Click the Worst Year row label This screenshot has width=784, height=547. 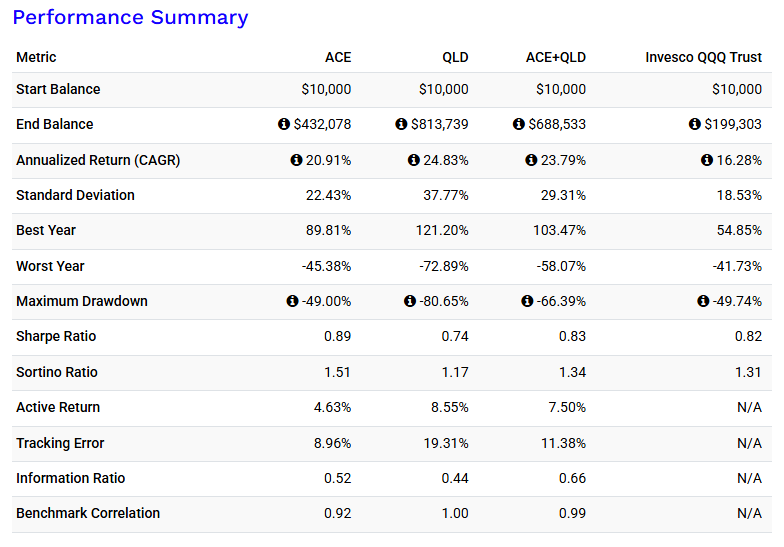50,266
